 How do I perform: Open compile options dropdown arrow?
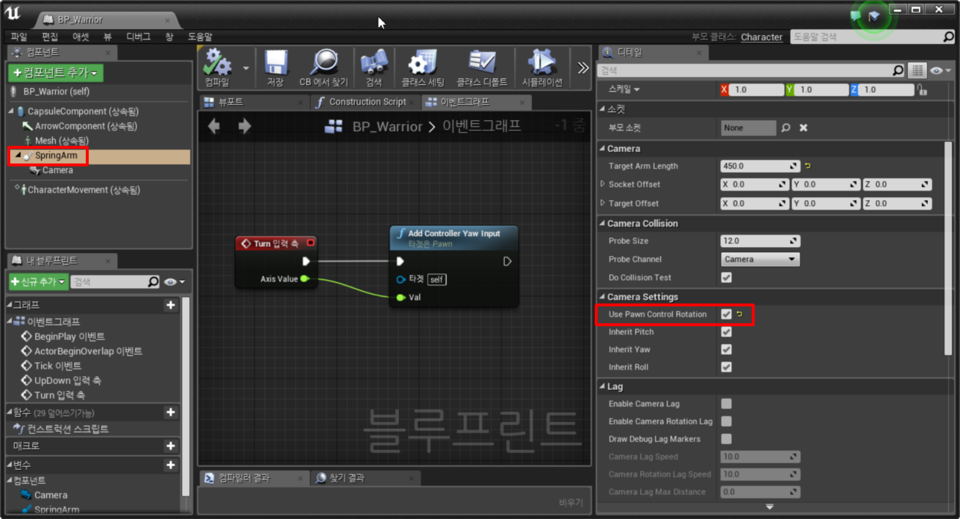point(246,68)
